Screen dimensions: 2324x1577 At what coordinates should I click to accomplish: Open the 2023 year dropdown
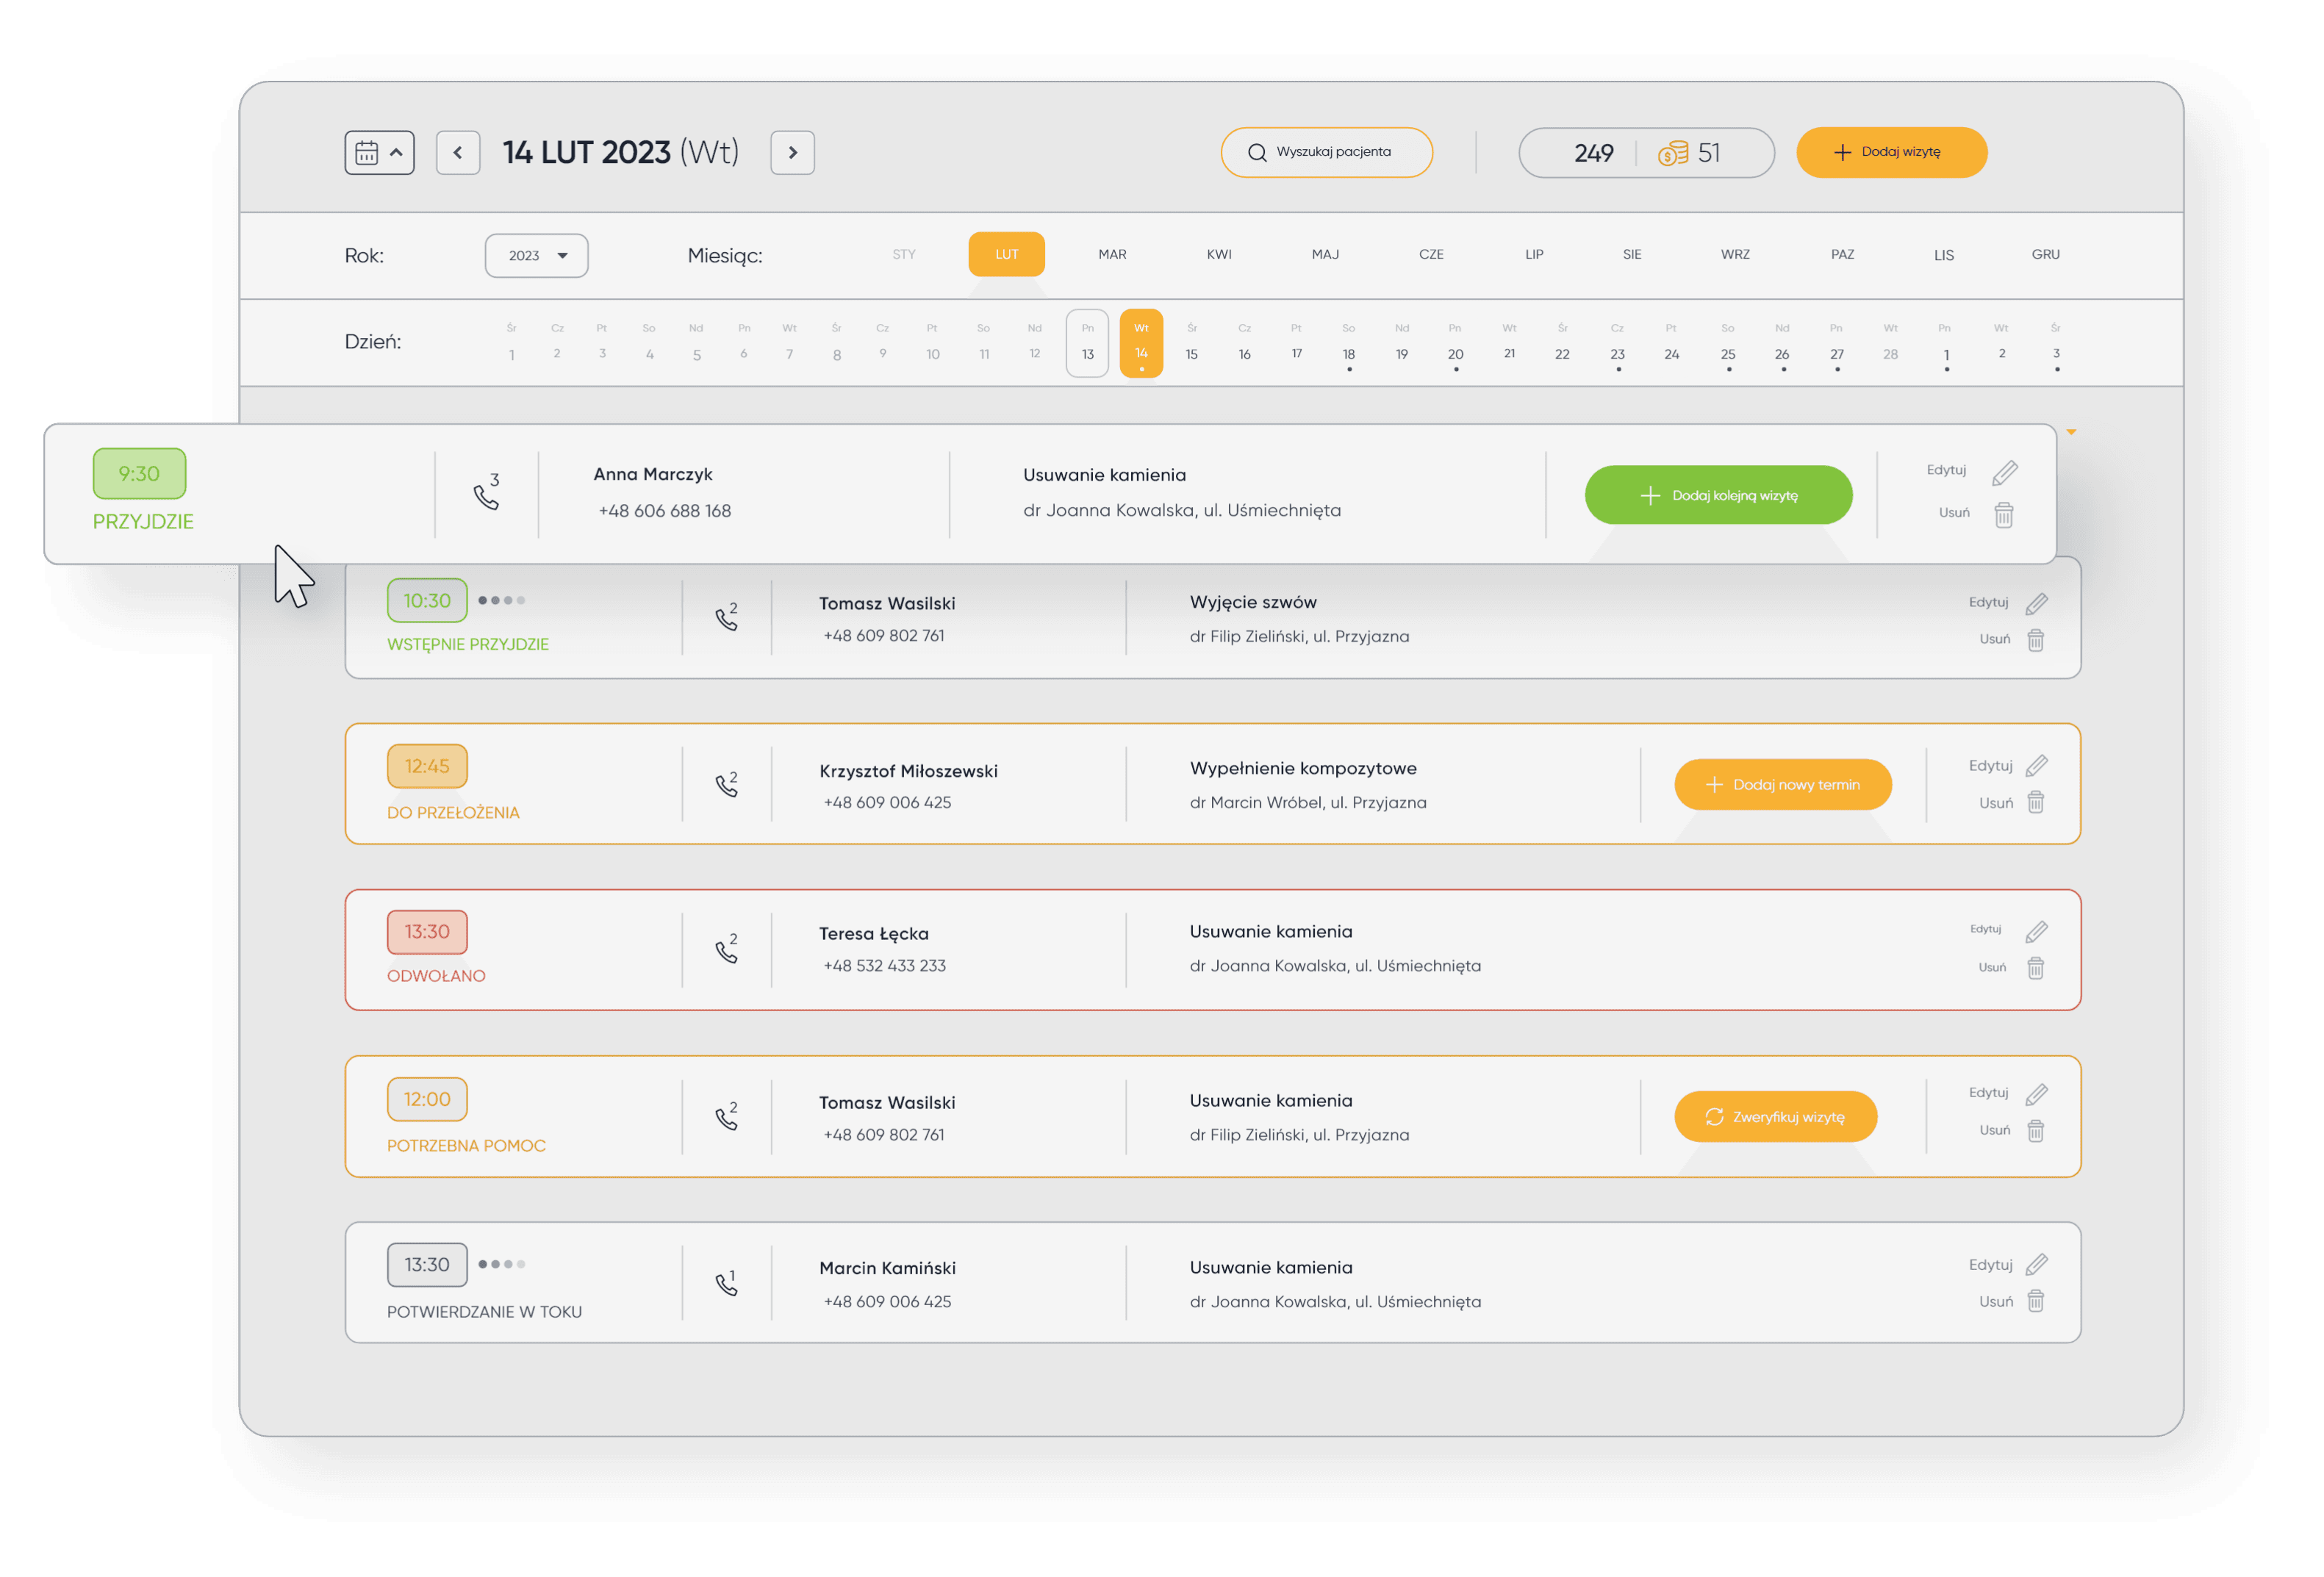tap(536, 256)
